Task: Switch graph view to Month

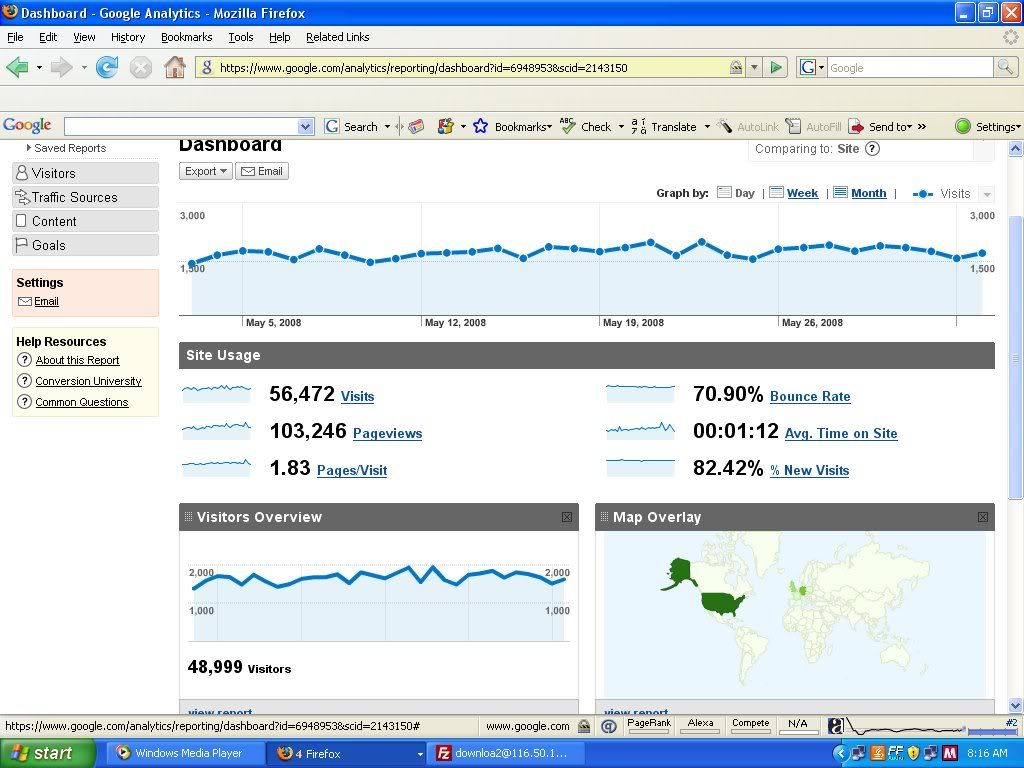Action: (860, 193)
